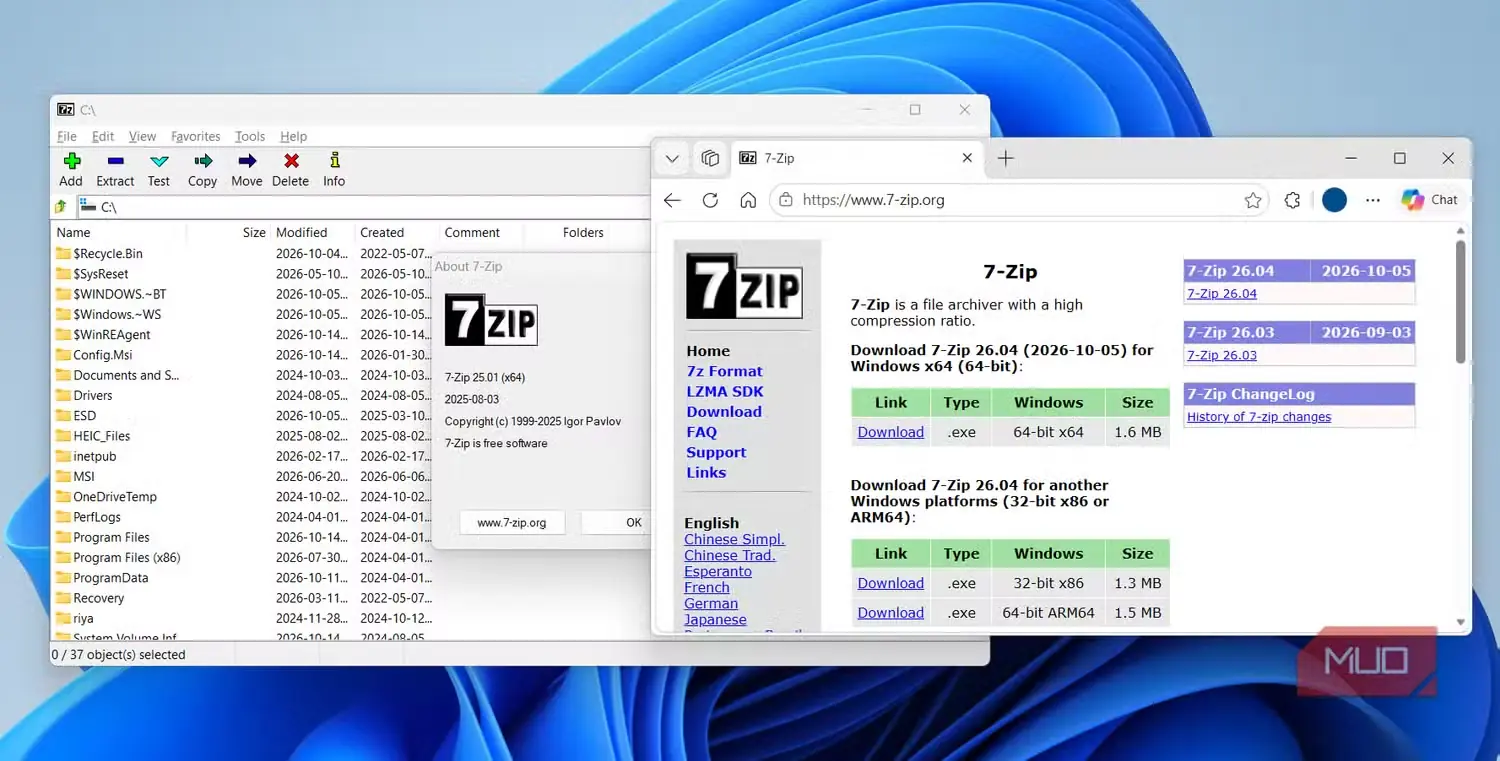This screenshot has height=761, width=1500.
Task: Open the browser profile avatar
Action: 1334,200
